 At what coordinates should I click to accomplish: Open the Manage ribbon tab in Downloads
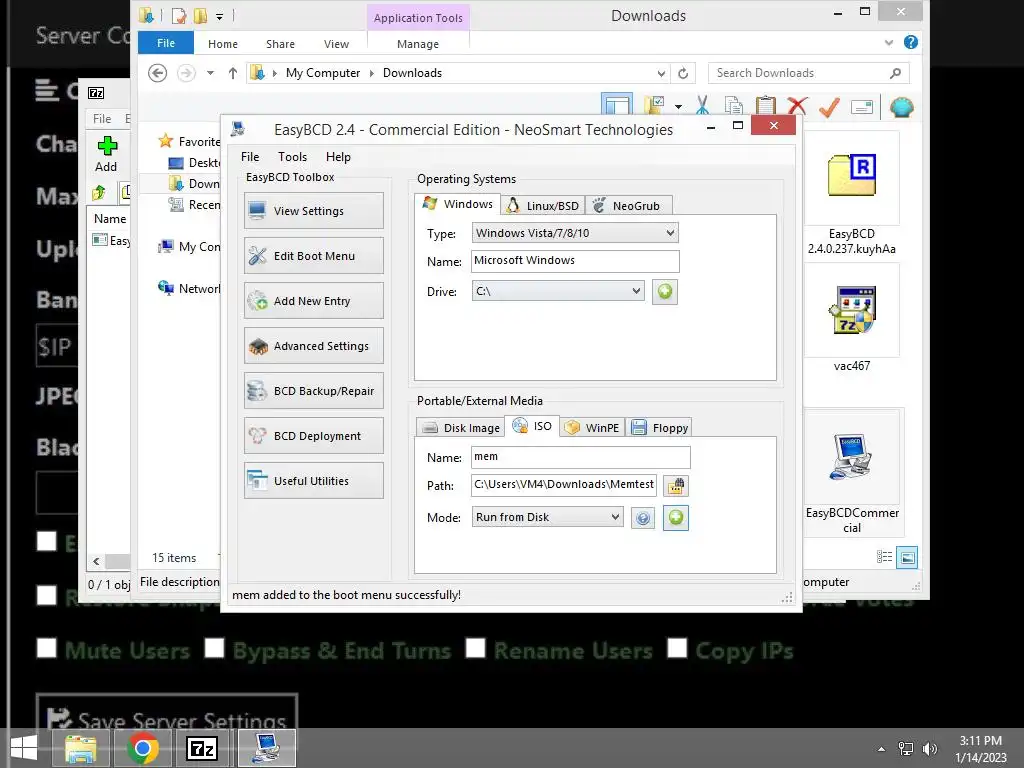pos(418,44)
